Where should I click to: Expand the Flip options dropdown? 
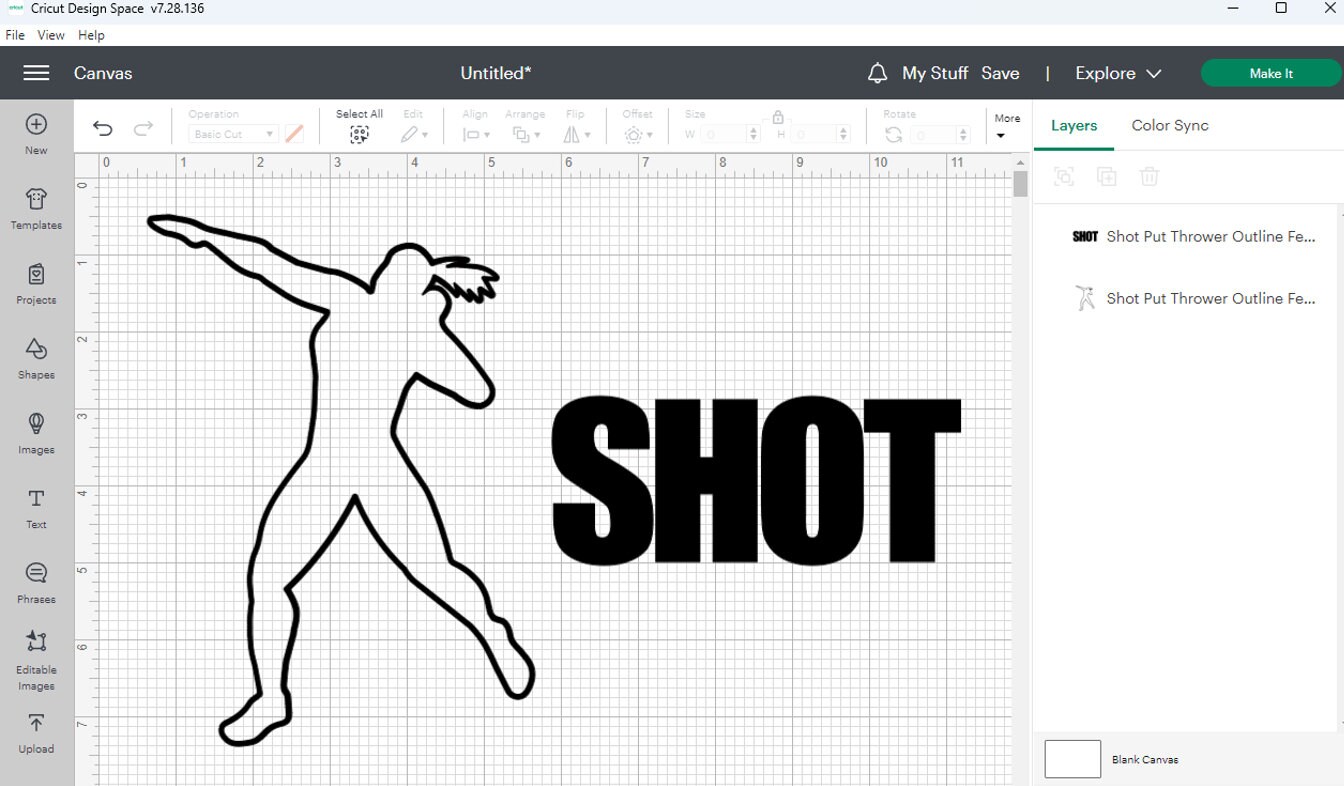586,133
